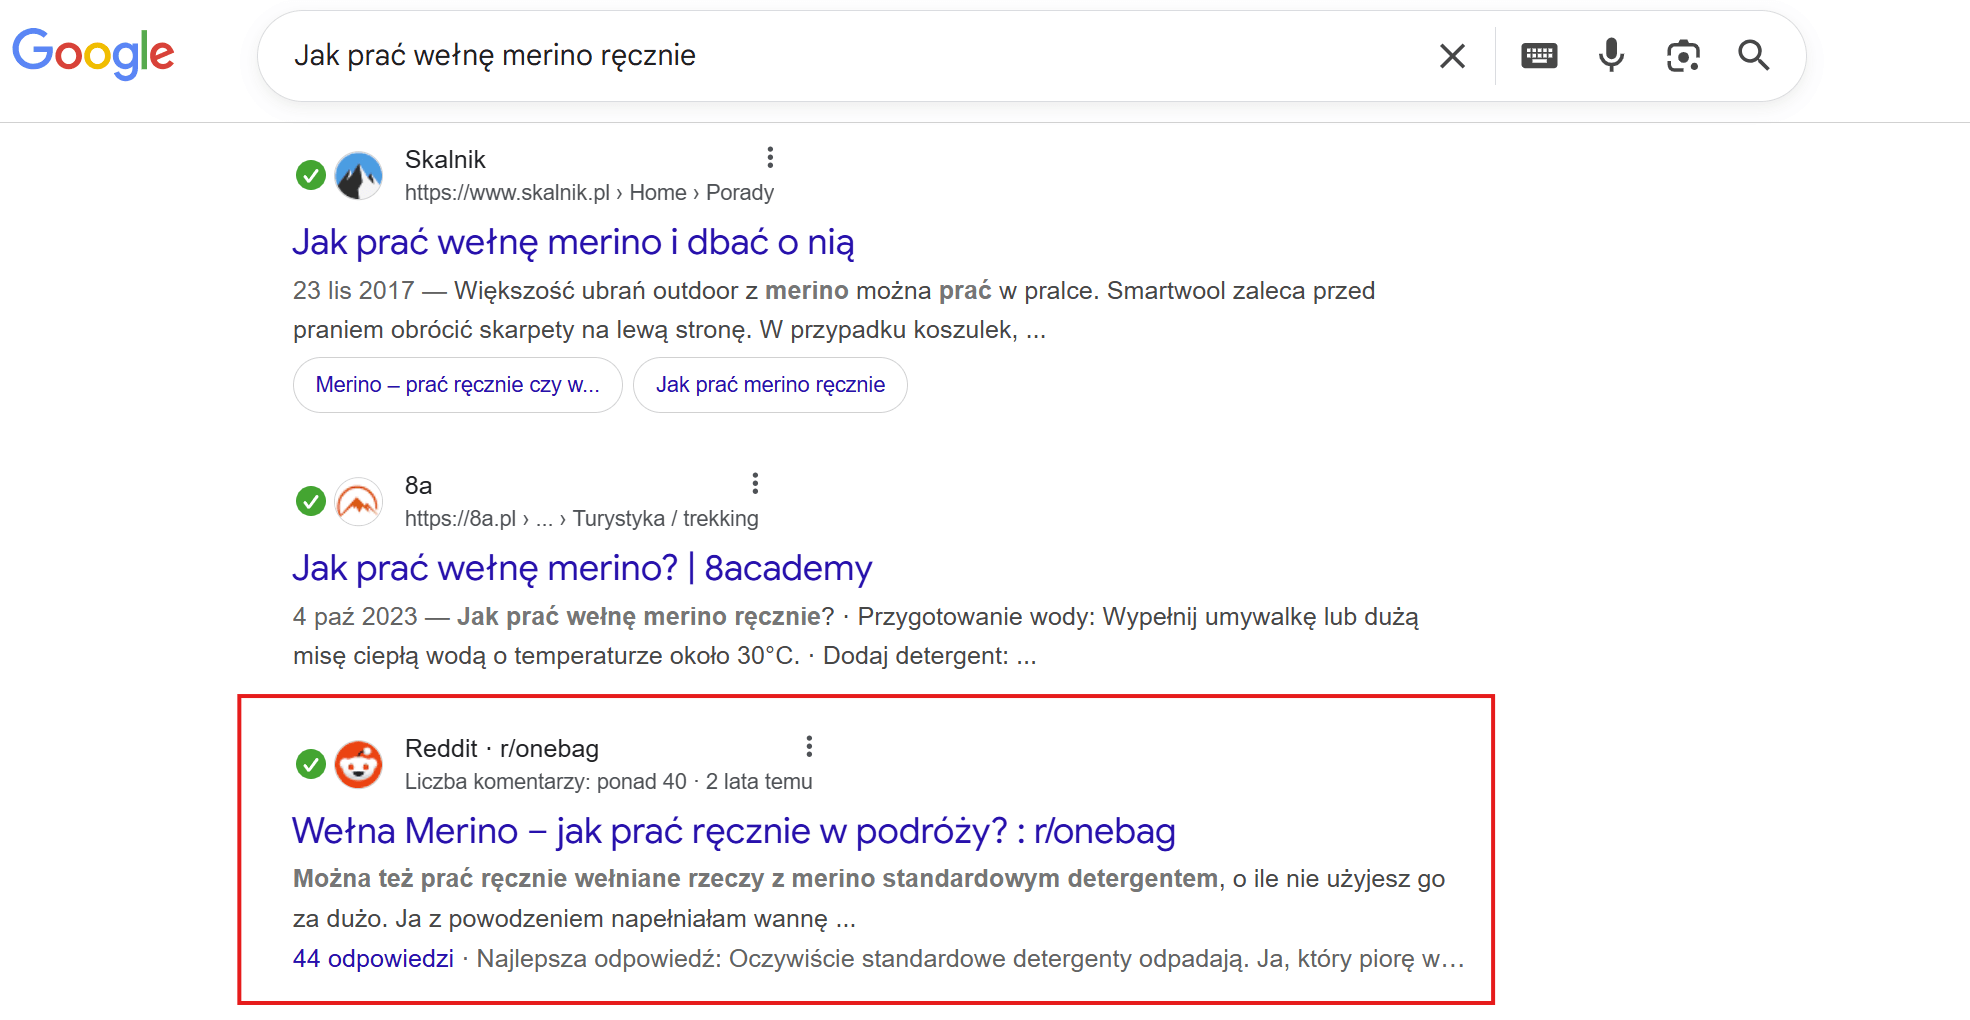1970x1020 pixels.
Task: Open the on-screen keyboard input tool
Action: click(x=1538, y=56)
